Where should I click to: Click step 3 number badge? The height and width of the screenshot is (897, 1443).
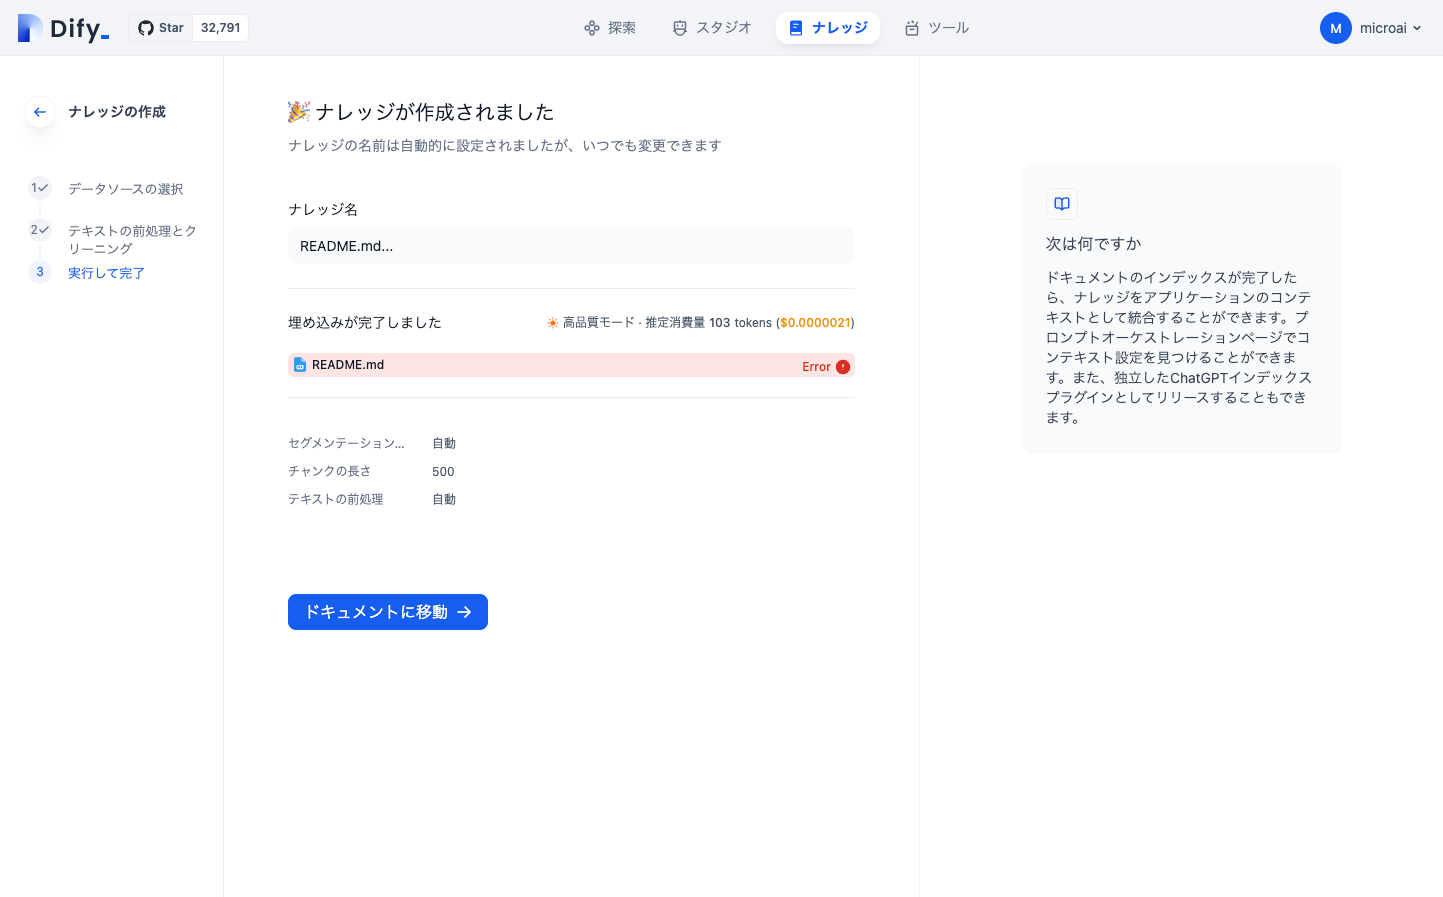[x=40, y=272]
